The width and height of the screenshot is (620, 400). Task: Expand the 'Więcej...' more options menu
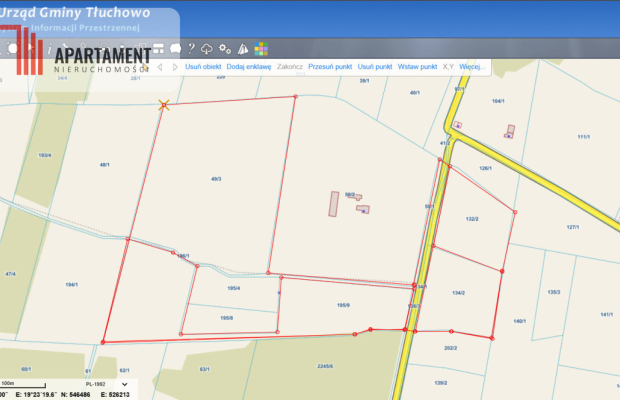[471, 67]
